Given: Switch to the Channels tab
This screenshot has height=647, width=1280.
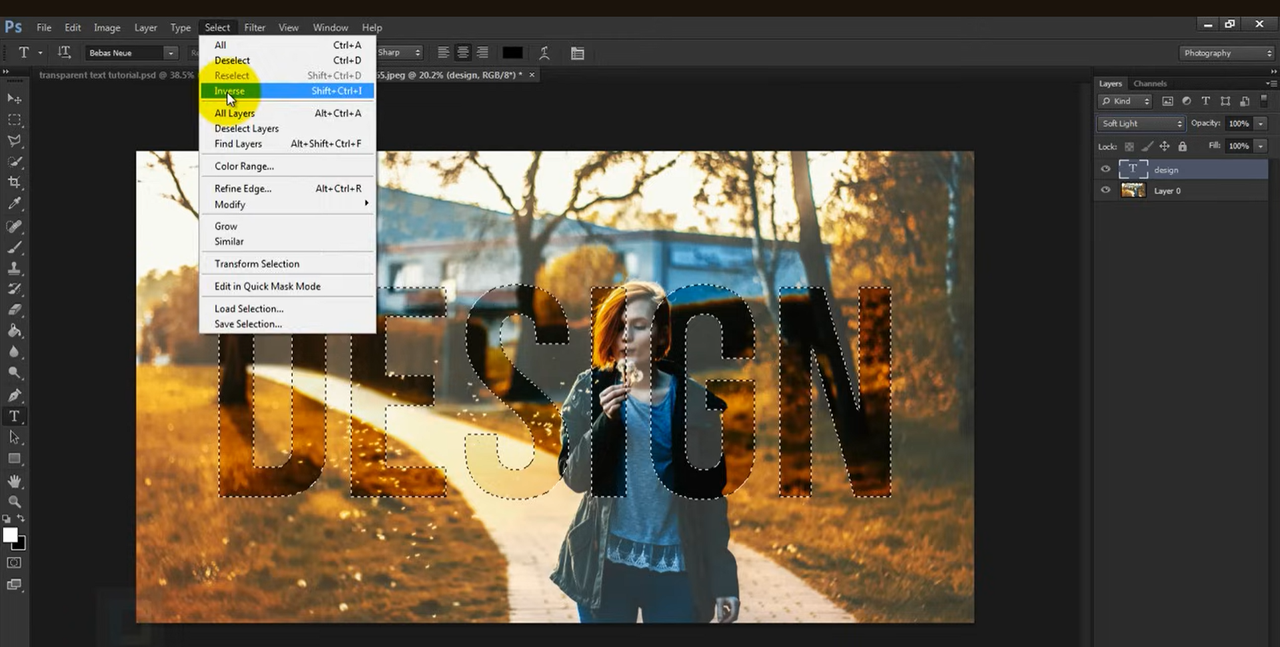Looking at the screenshot, I should click(x=1150, y=84).
